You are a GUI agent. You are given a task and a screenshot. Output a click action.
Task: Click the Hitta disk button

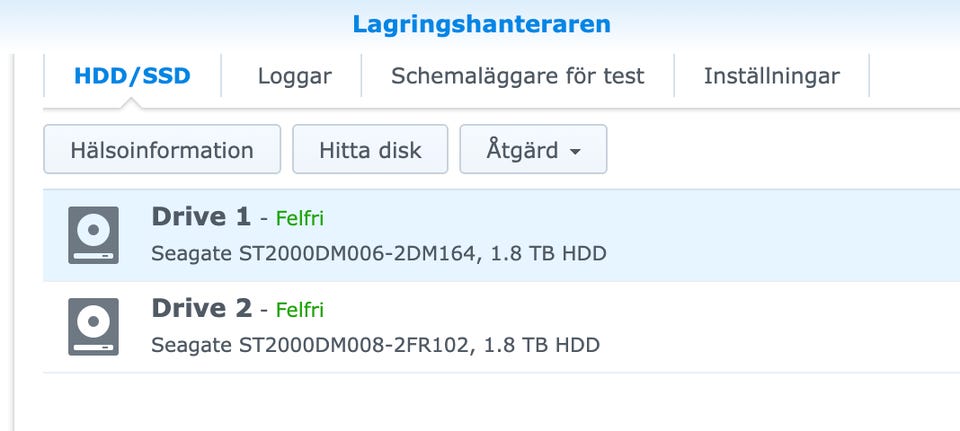point(370,150)
